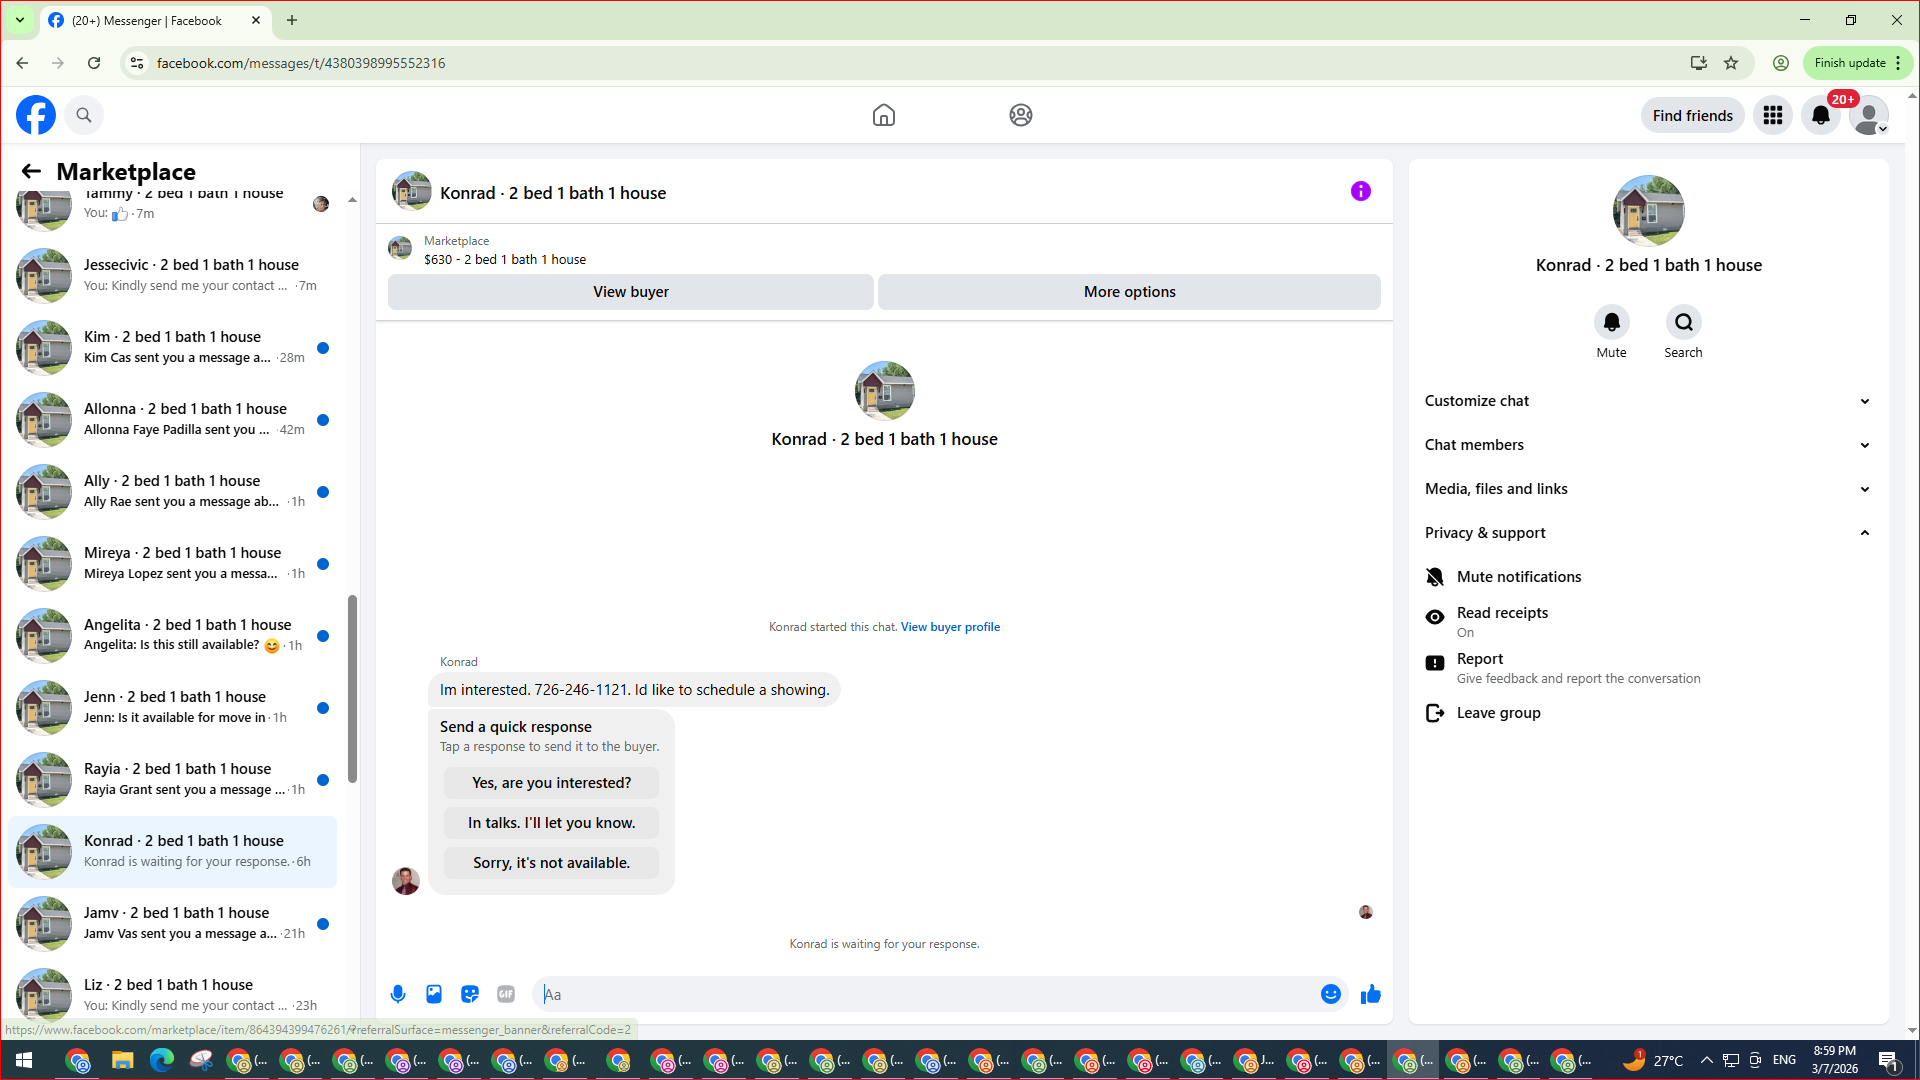Image resolution: width=1920 pixels, height=1080 pixels.
Task: Open the Windows notification center
Action: (x=1889, y=1060)
